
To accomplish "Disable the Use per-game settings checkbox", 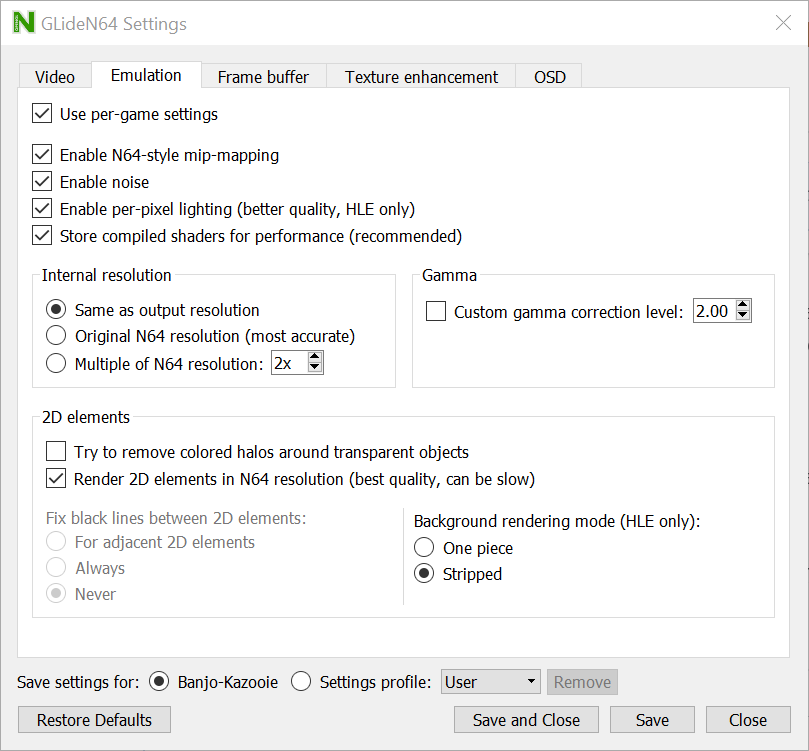I will (x=41, y=113).
